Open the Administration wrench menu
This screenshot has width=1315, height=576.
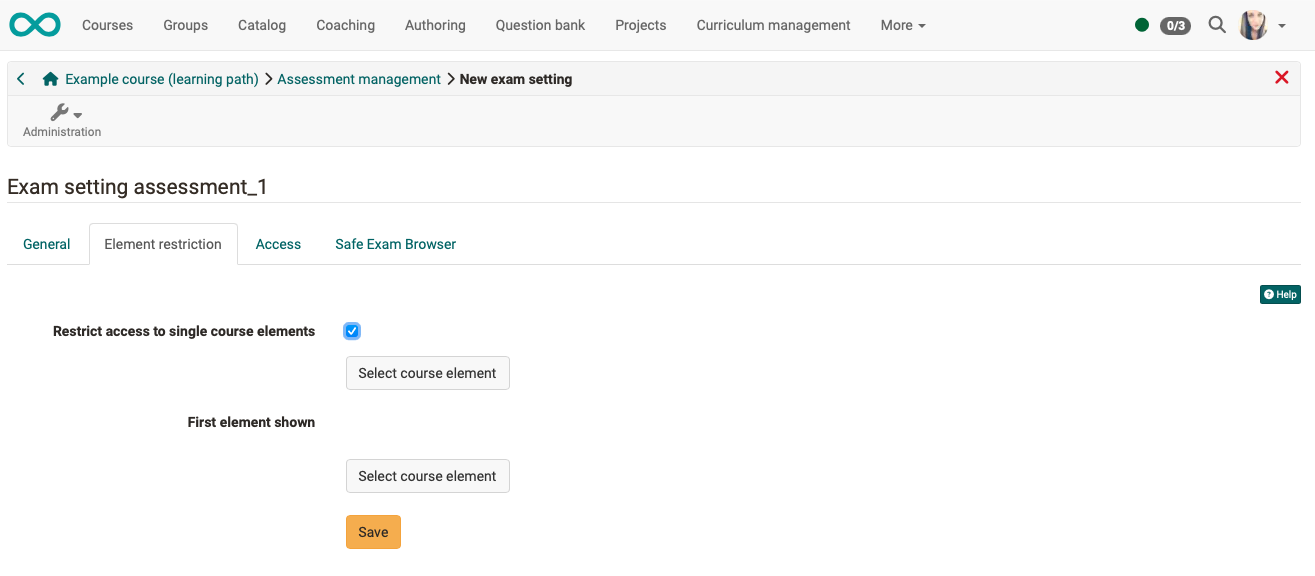[59, 112]
